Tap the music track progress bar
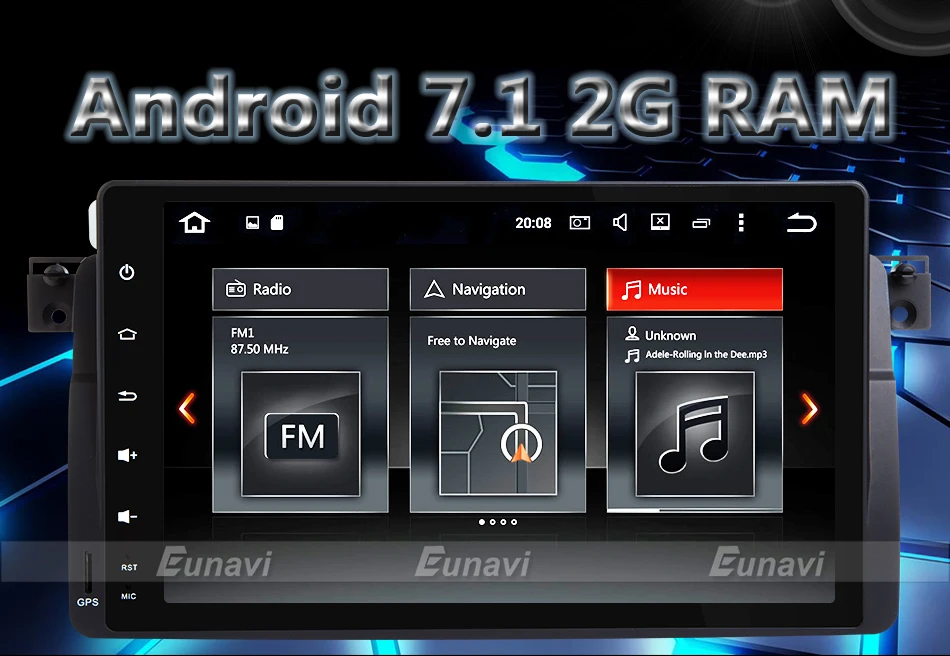 695,511
